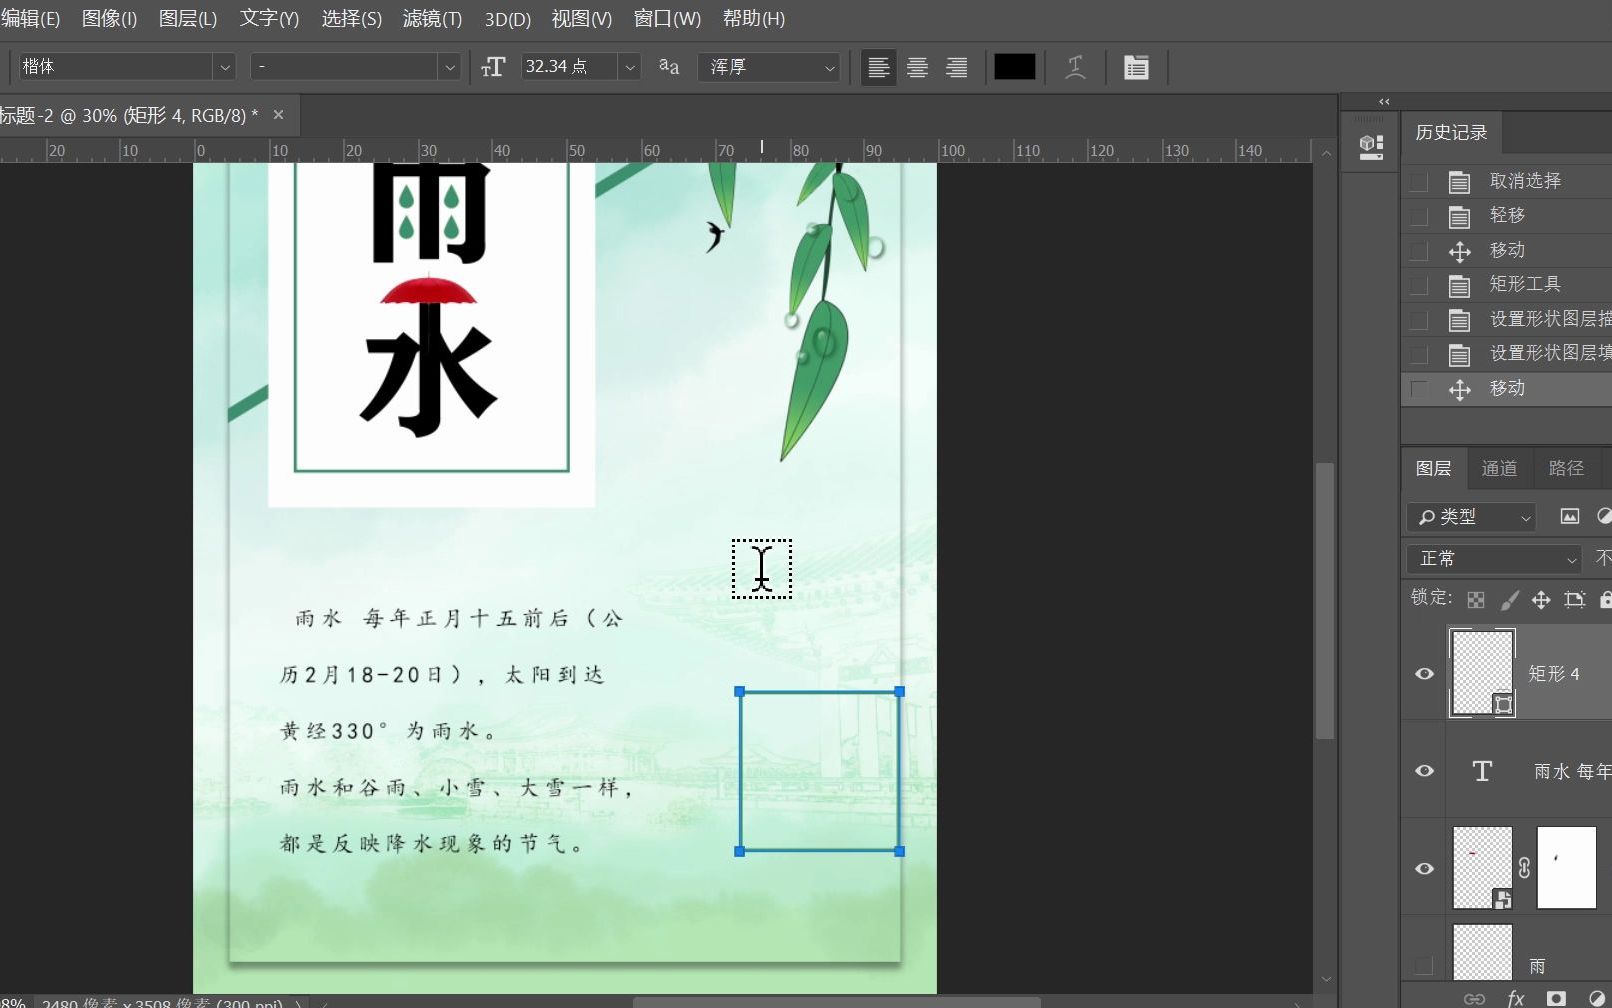
Task: Center-align the text
Action: click(917, 67)
